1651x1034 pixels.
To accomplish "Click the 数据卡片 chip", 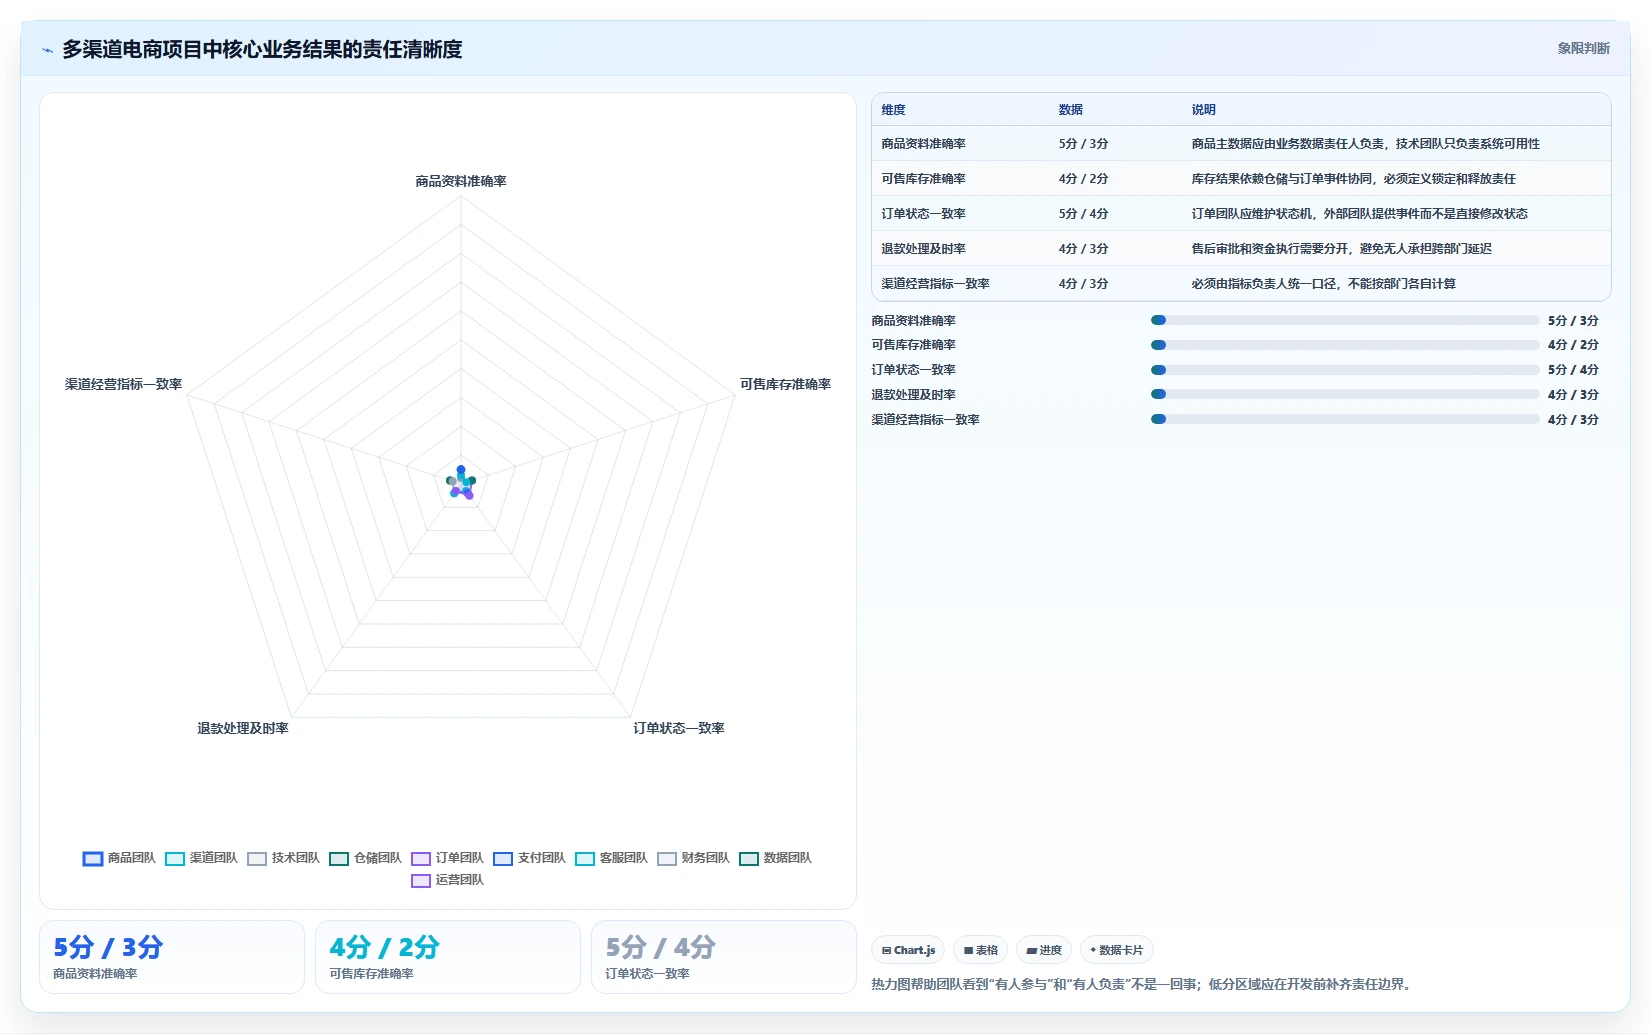I will point(1116,950).
